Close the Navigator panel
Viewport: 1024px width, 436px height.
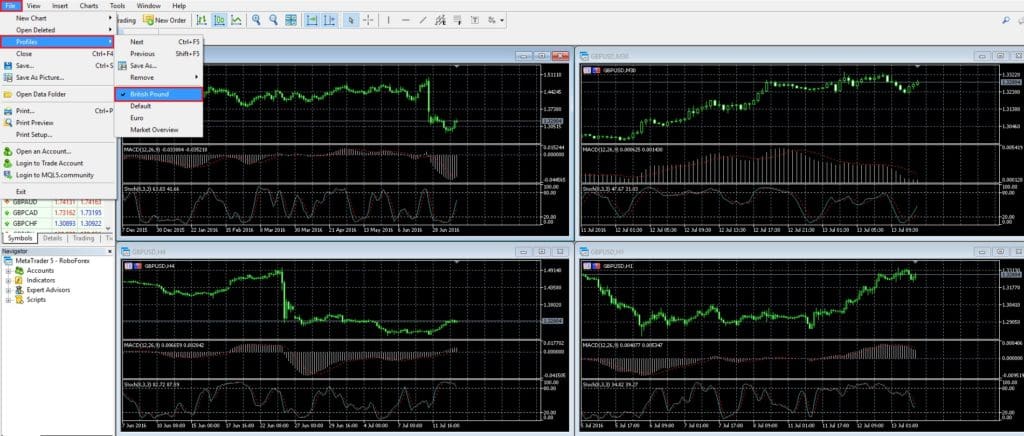tap(110, 251)
